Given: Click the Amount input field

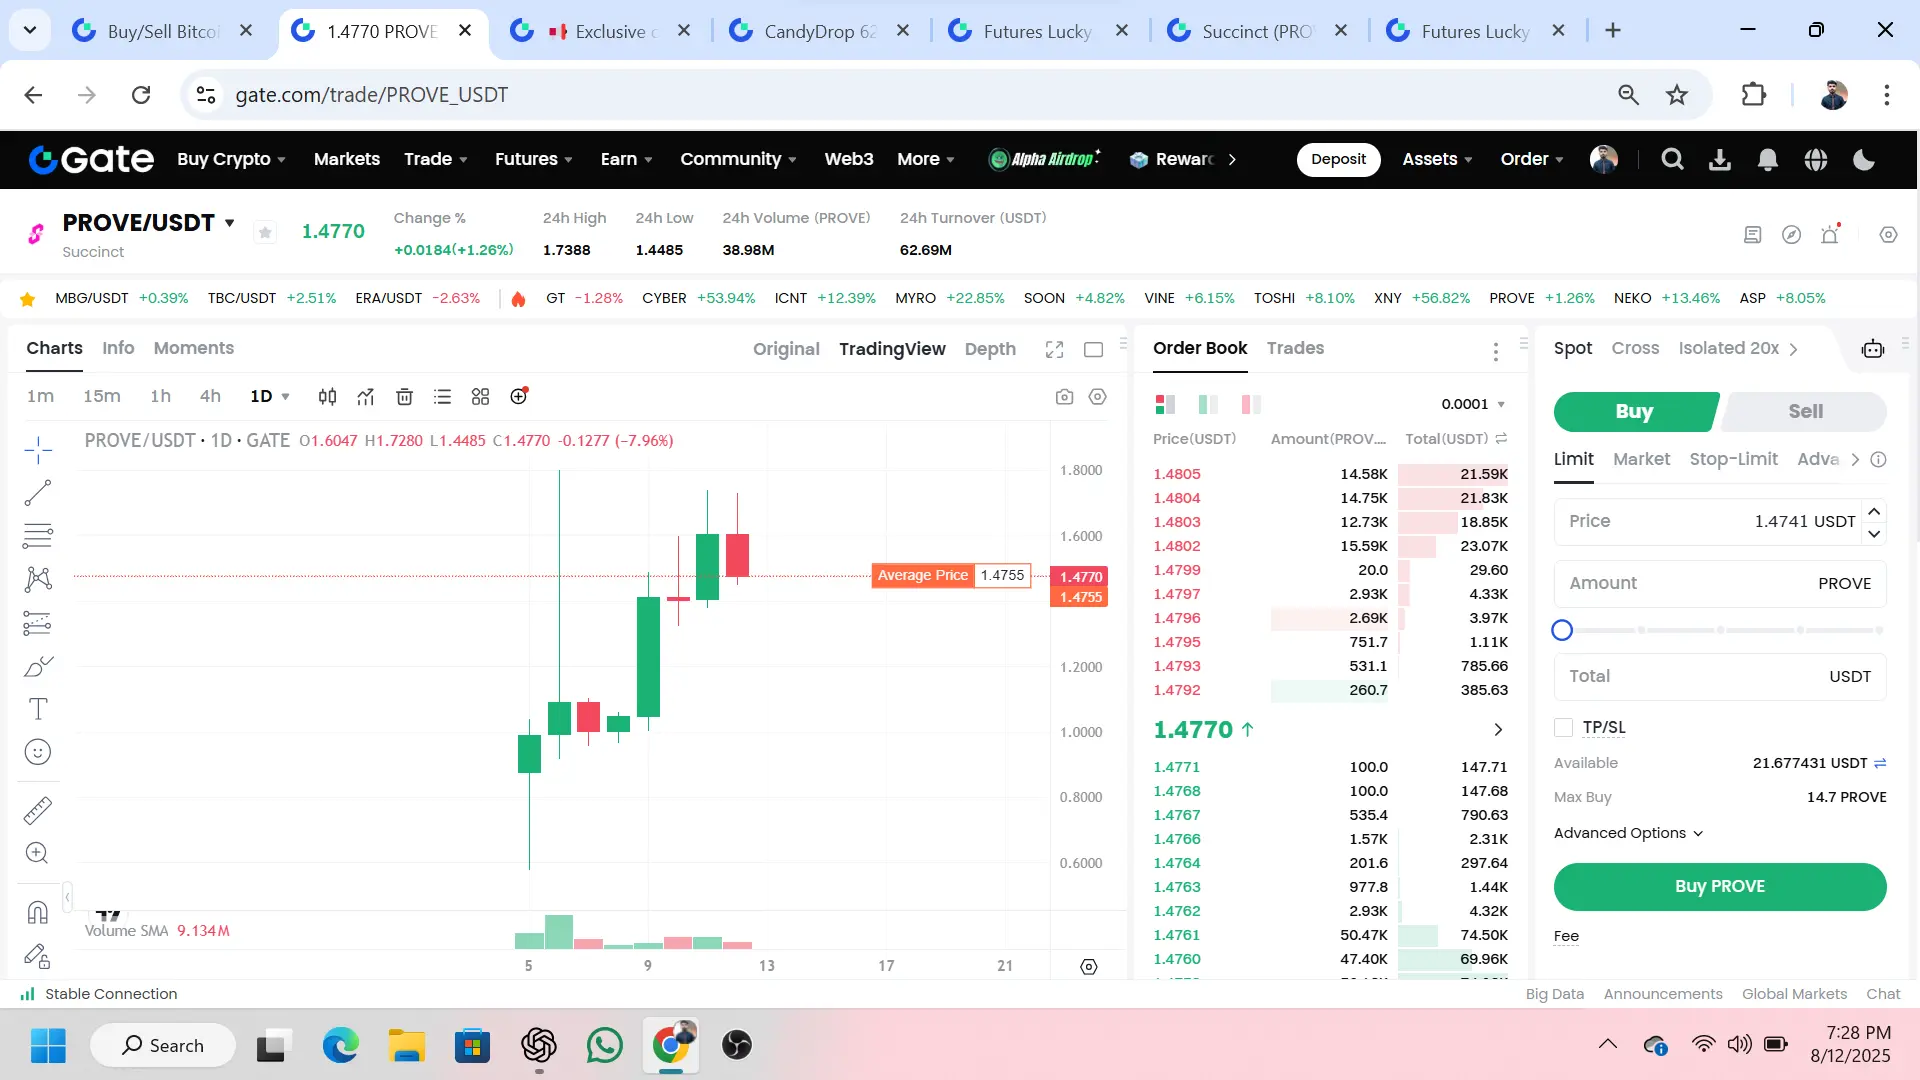Looking at the screenshot, I should (x=1720, y=584).
